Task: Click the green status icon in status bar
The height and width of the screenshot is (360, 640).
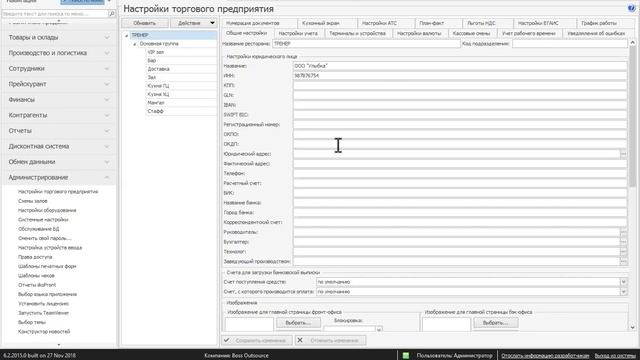Action: pos(406,356)
